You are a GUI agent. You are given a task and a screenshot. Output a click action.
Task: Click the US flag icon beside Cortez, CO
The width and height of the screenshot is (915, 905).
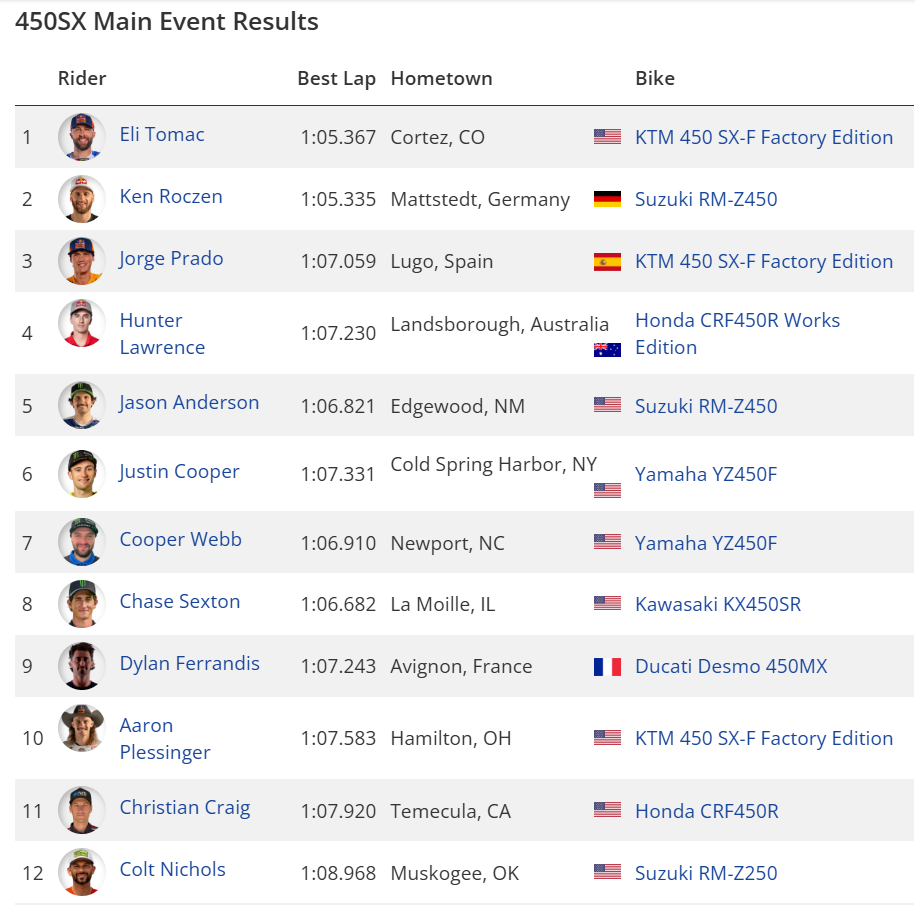click(607, 137)
